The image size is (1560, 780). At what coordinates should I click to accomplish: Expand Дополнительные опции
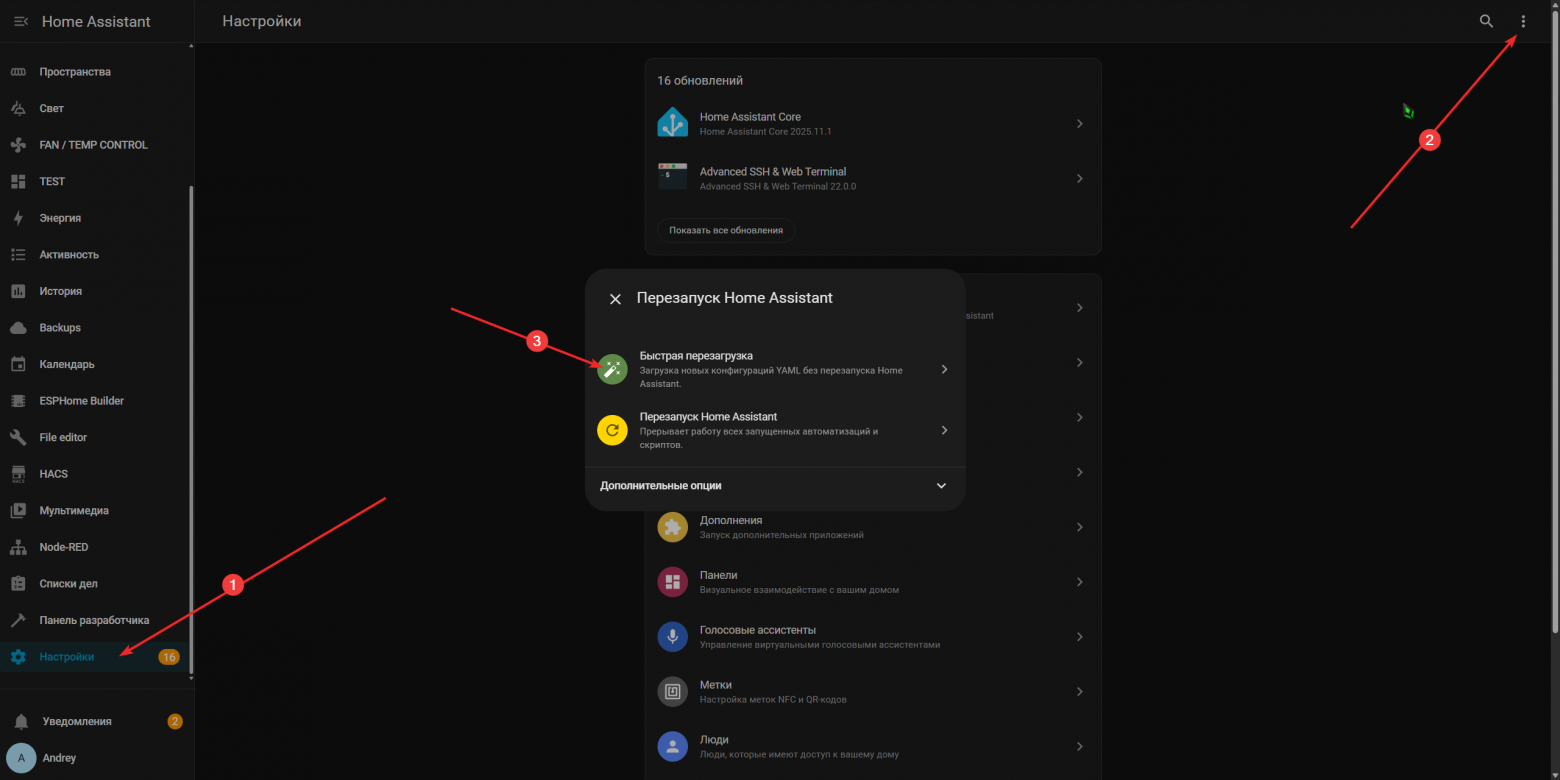pos(775,486)
